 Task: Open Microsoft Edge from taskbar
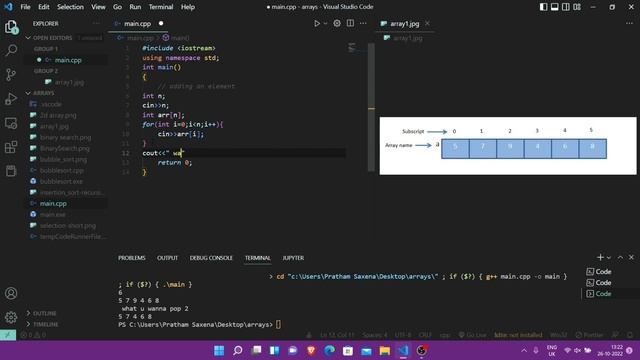tap(329, 351)
